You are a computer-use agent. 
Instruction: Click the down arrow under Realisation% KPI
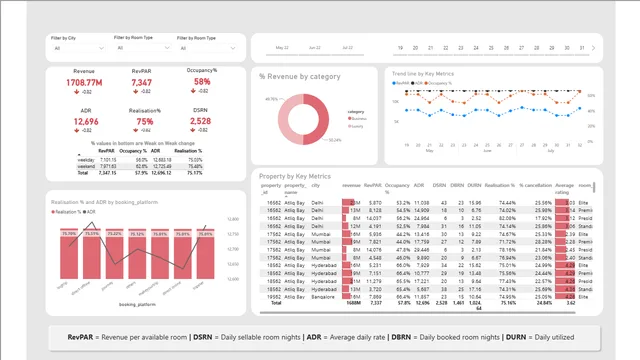pos(136,130)
